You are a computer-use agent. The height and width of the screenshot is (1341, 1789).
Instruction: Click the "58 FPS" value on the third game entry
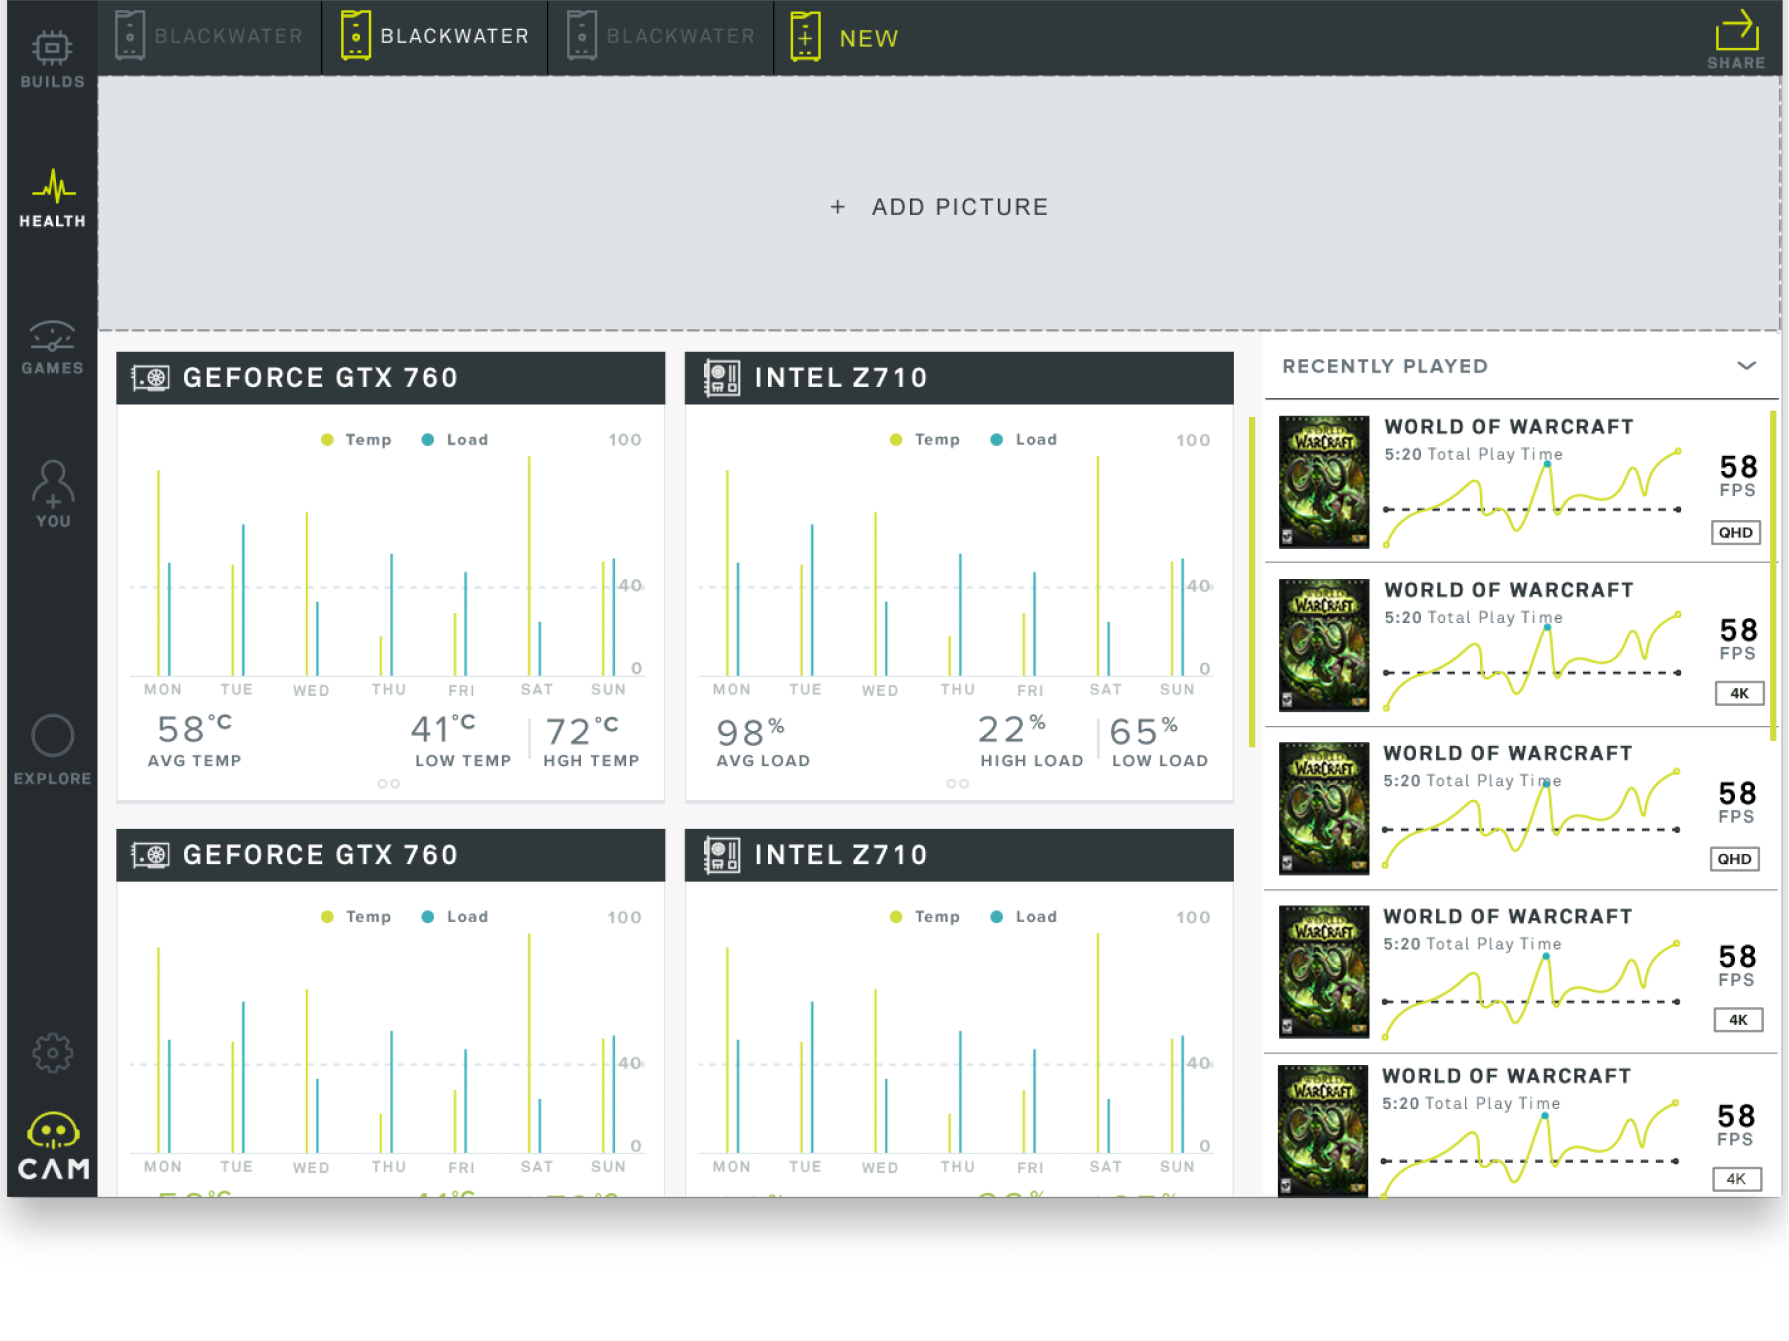(x=1737, y=802)
